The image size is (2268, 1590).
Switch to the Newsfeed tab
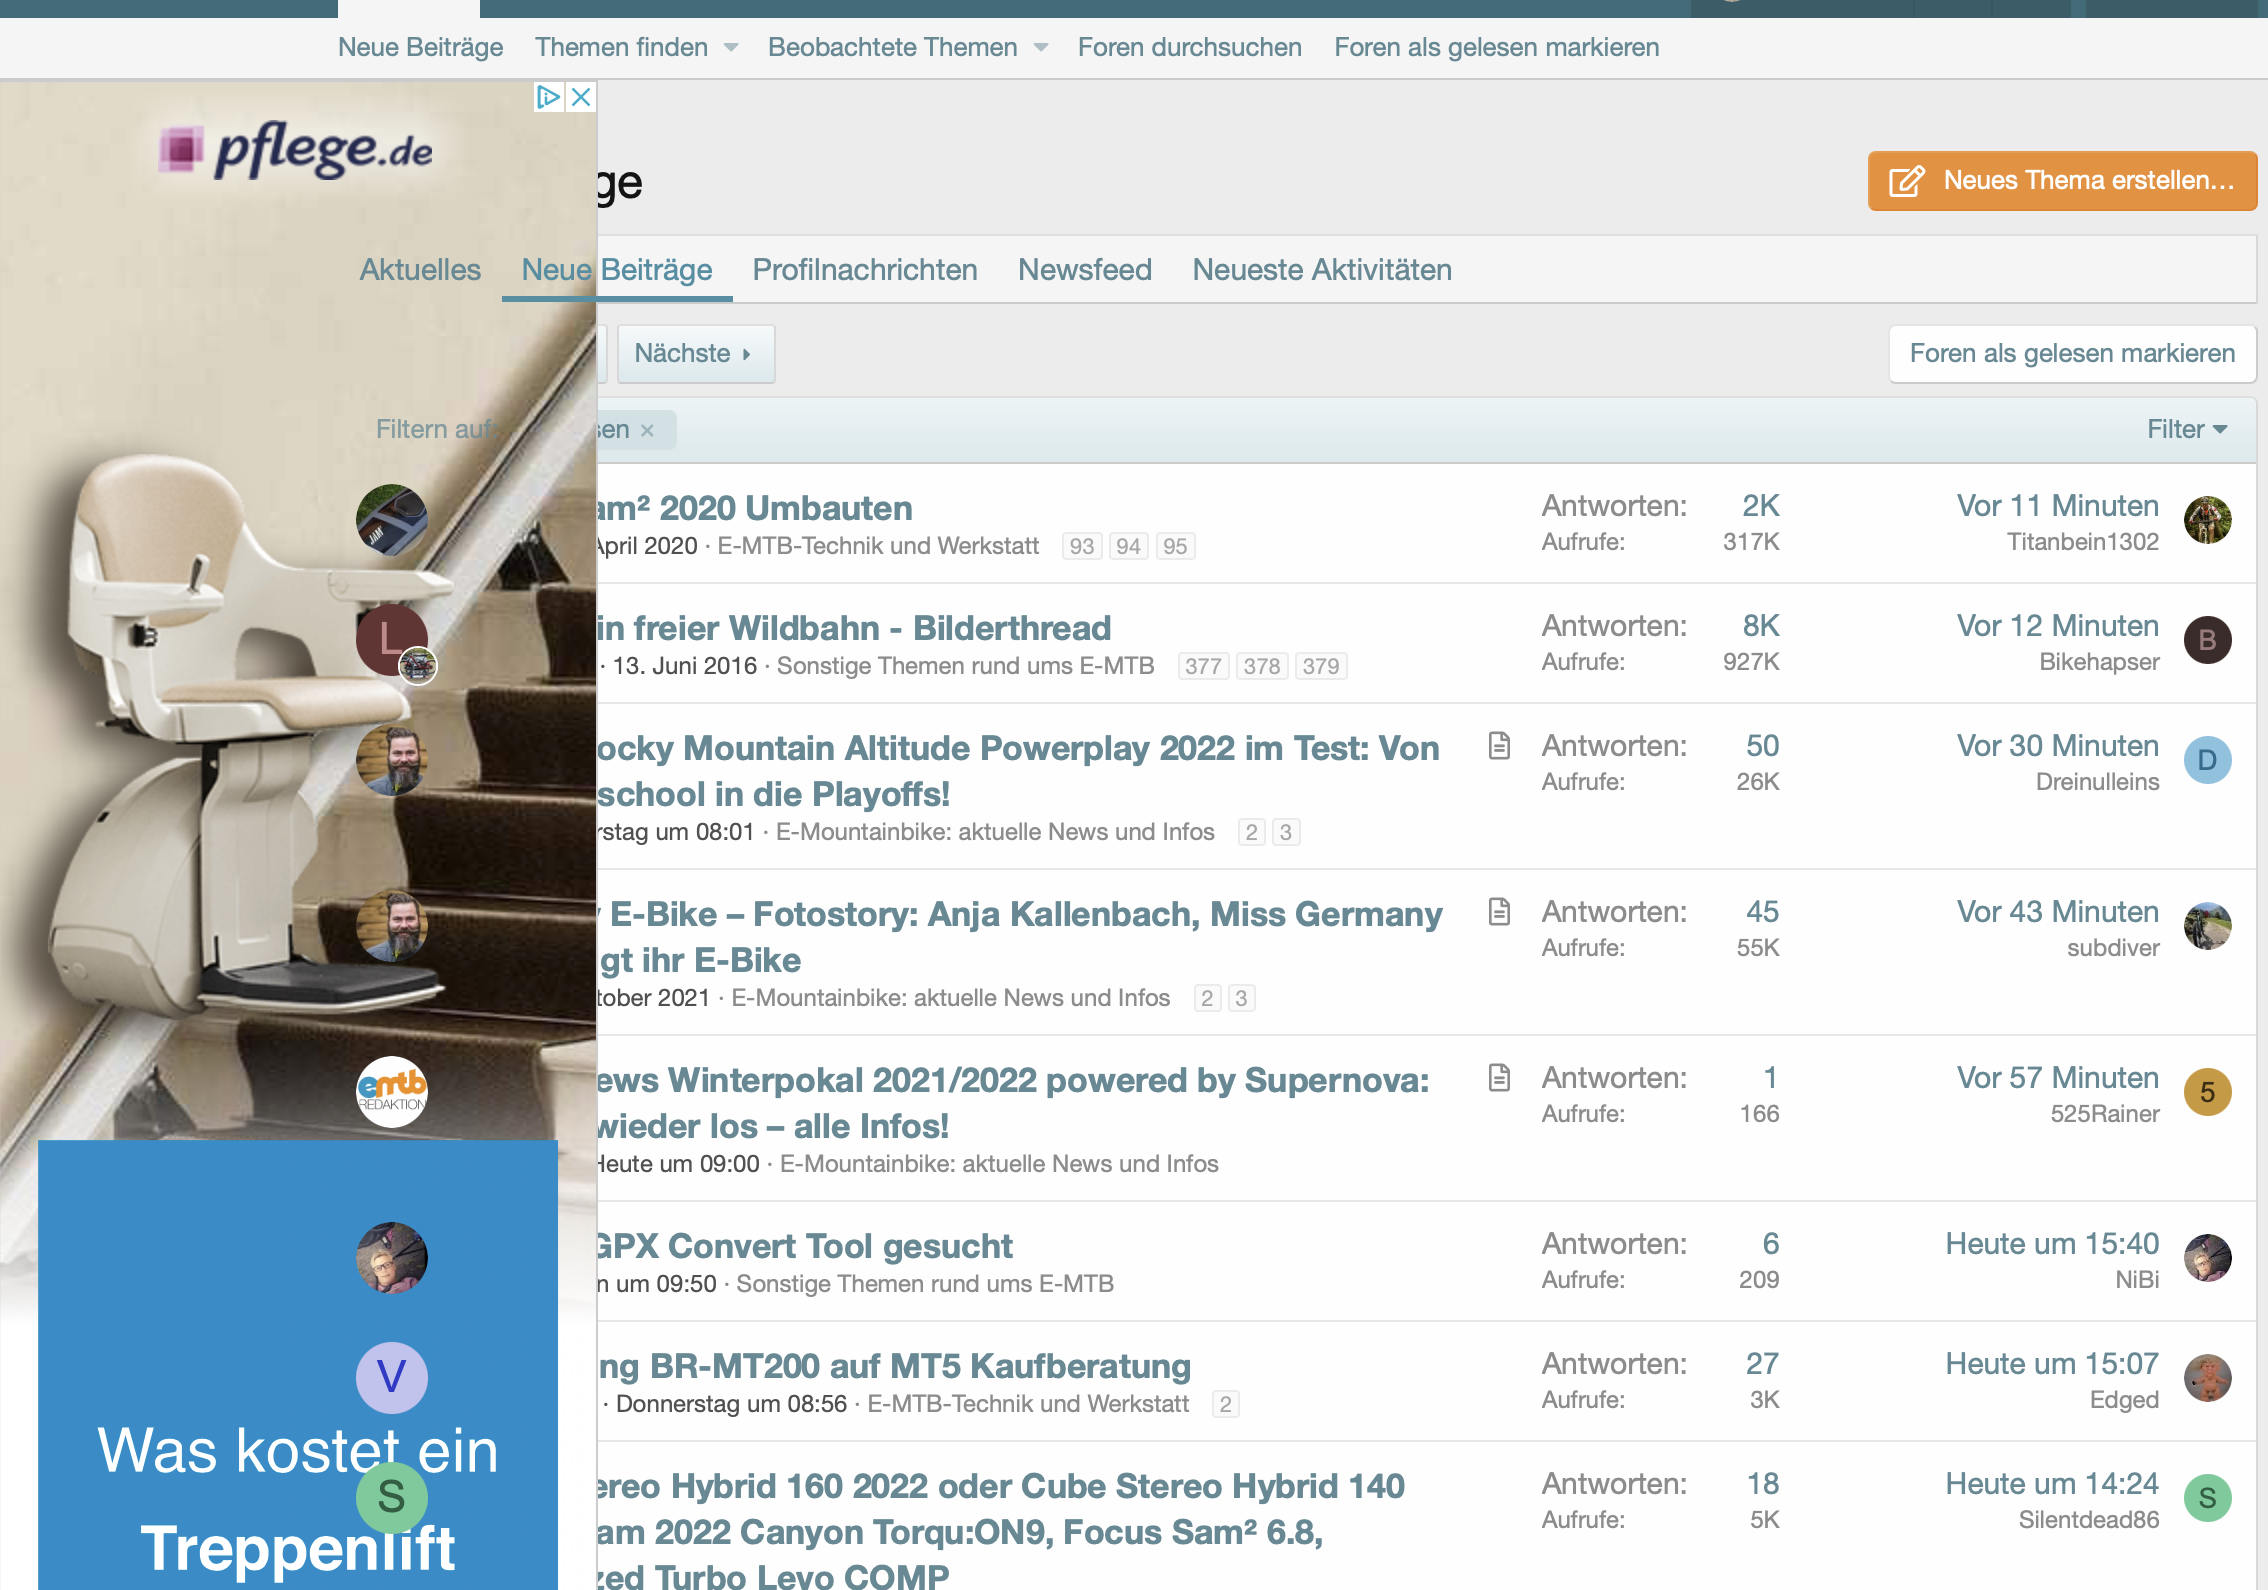(x=1084, y=270)
